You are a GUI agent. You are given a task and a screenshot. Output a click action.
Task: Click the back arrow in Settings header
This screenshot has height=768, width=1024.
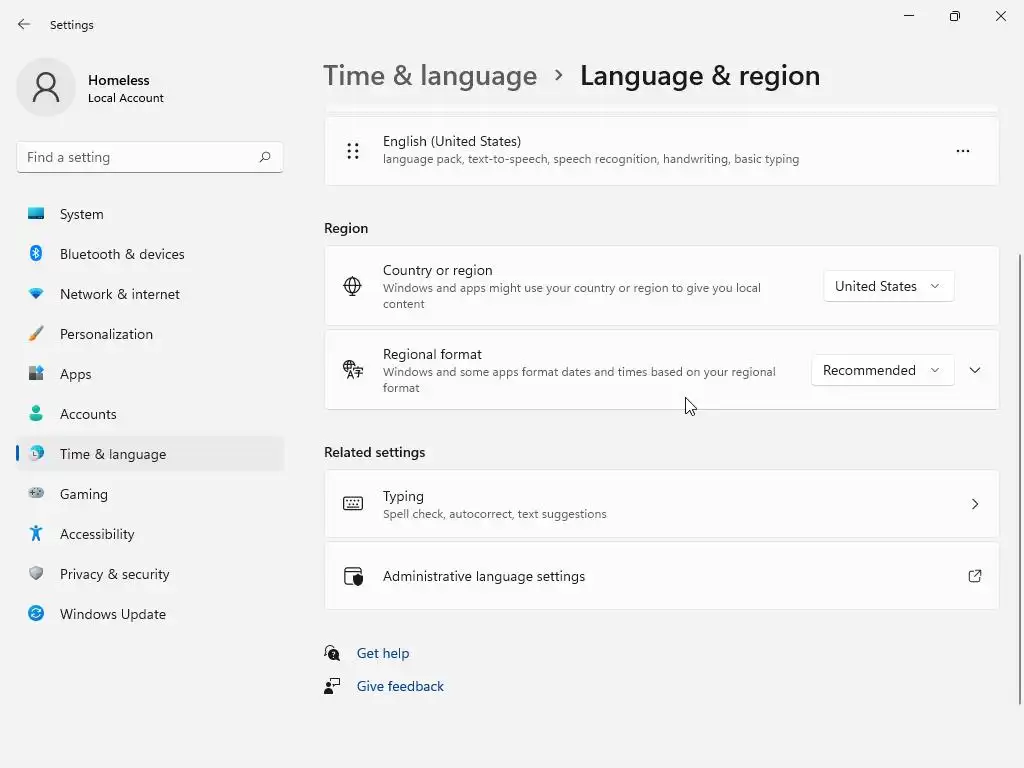(24, 24)
